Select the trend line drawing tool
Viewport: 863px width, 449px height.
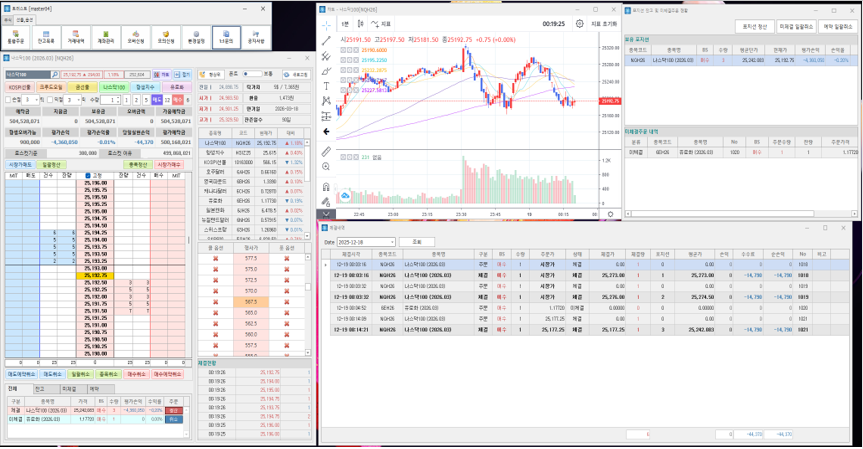coord(326,41)
